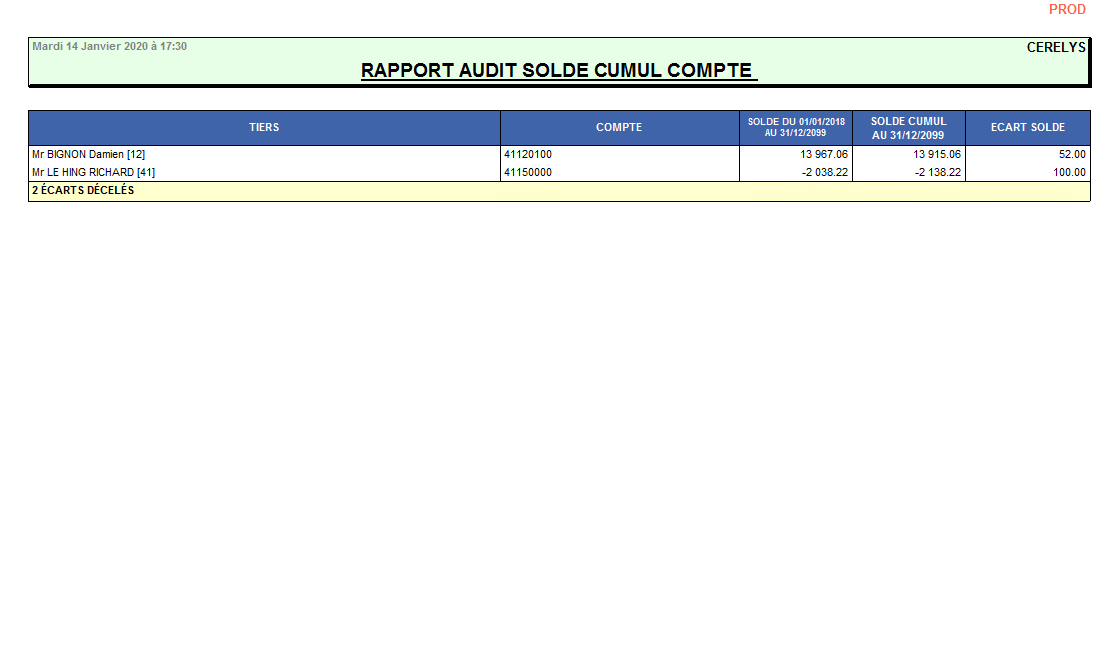This screenshot has width=1120, height=664.
Task: Click account number 41150000
Action: [528, 172]
